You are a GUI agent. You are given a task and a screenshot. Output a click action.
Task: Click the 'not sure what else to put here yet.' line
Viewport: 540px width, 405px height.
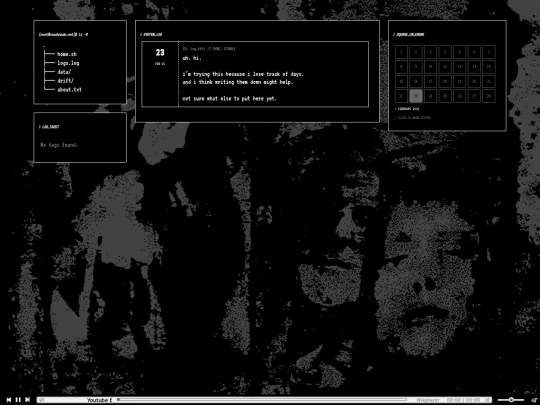pyautogui.click(x=230, y=98)
